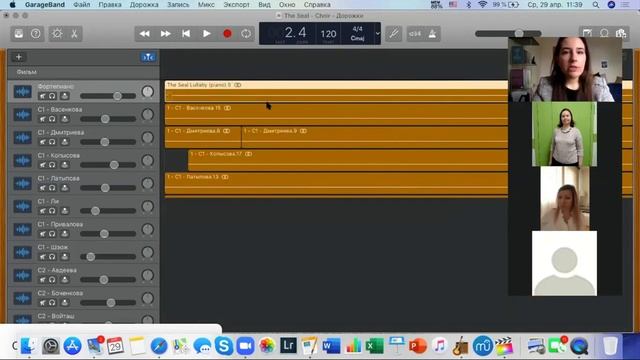Toggle the Count-in 1234 button
Screen dimensions: 640x360
tap(415, 33)
